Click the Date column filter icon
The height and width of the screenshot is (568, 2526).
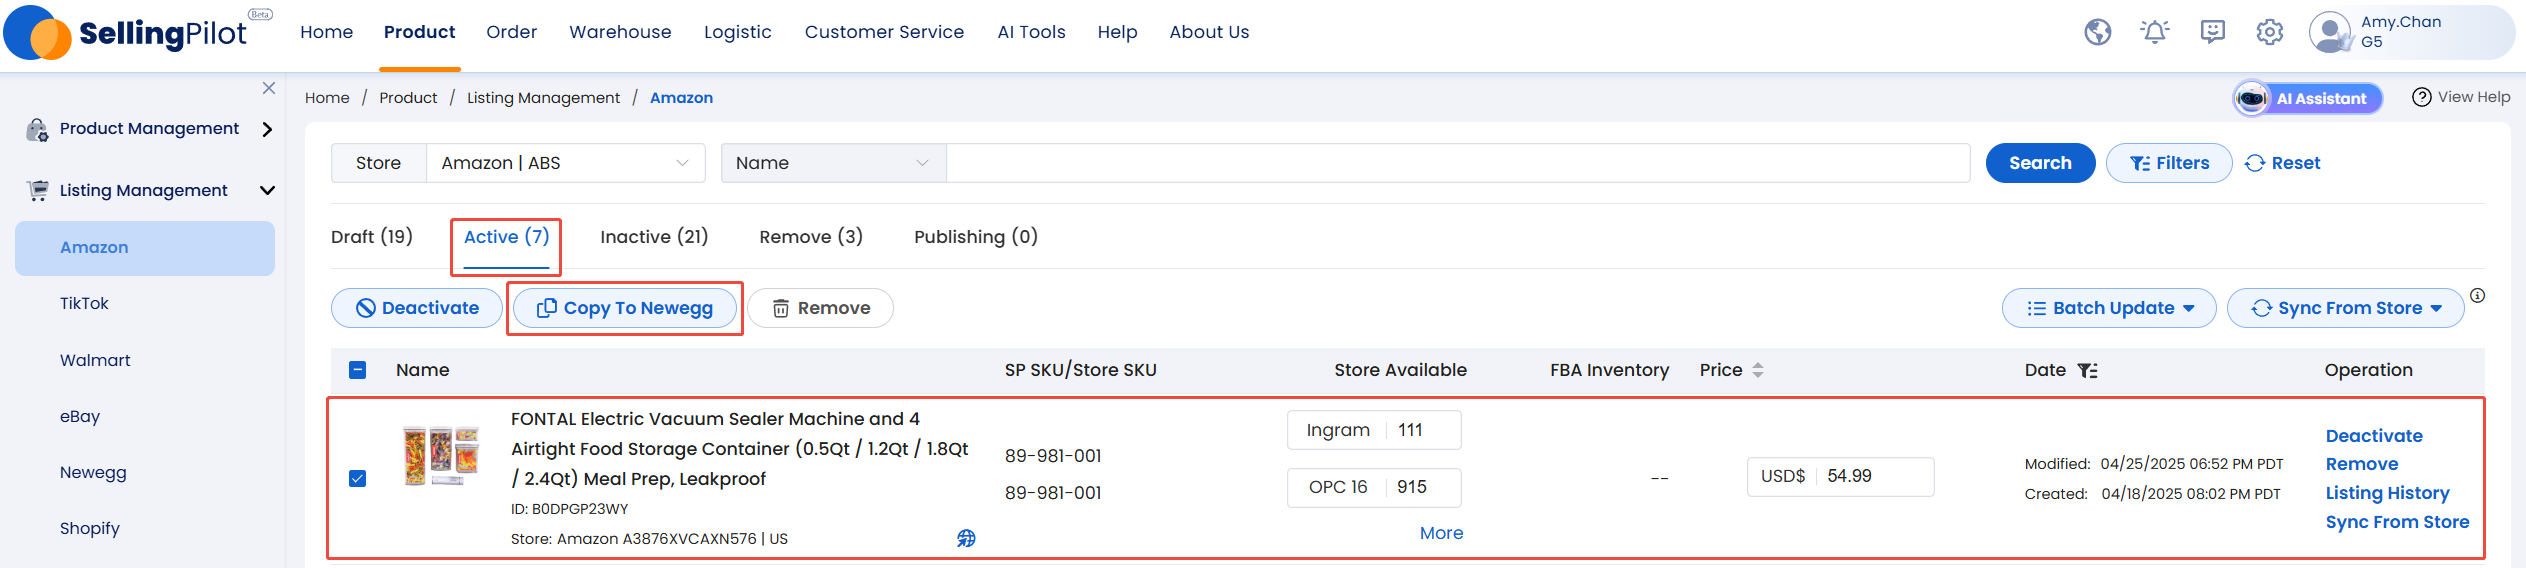click(2087, 370)
